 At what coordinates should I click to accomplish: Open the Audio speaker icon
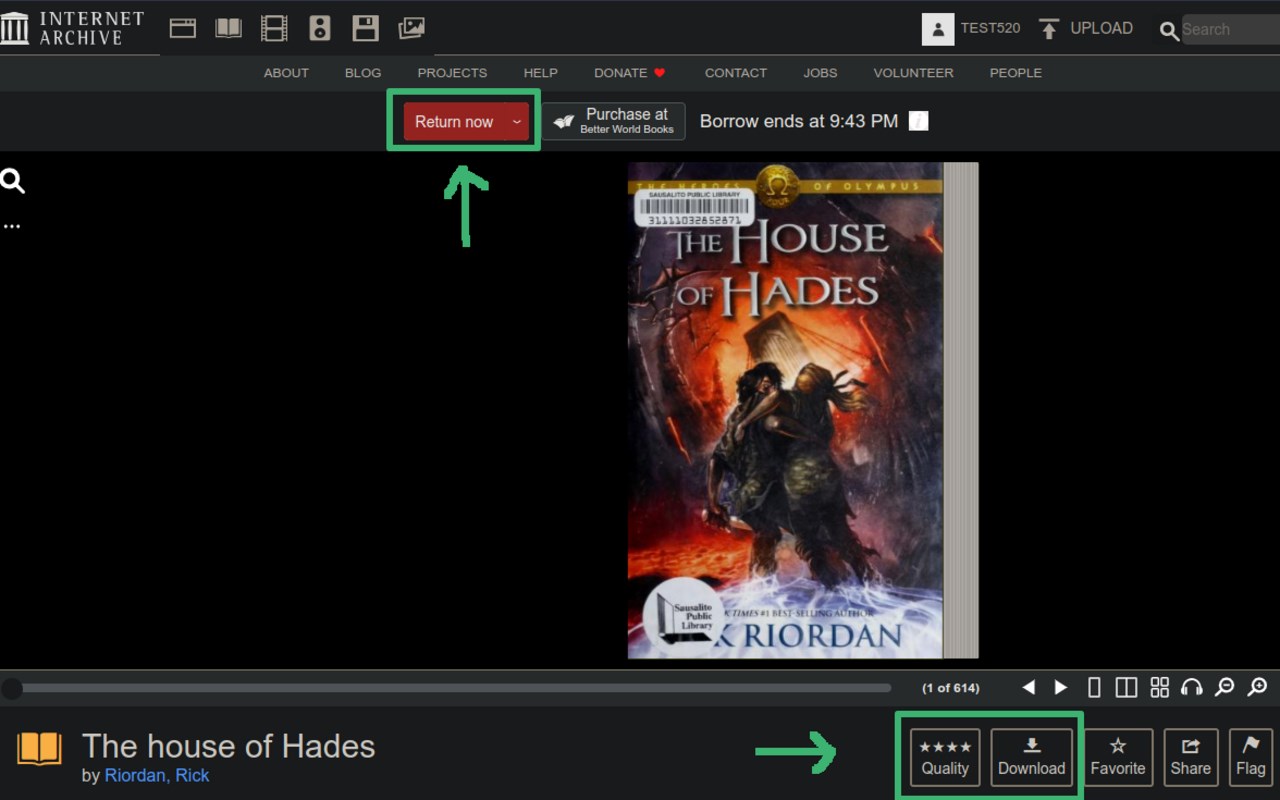click(x=320, y=28)
